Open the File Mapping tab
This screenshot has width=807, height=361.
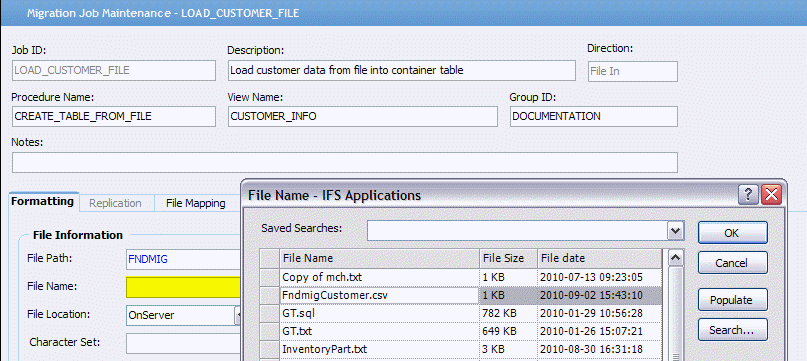click(196, 203)
